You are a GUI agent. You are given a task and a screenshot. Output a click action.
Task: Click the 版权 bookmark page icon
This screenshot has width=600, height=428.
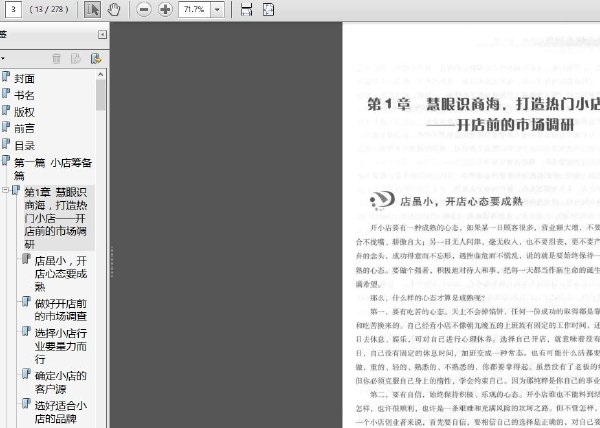coord(6,110)
